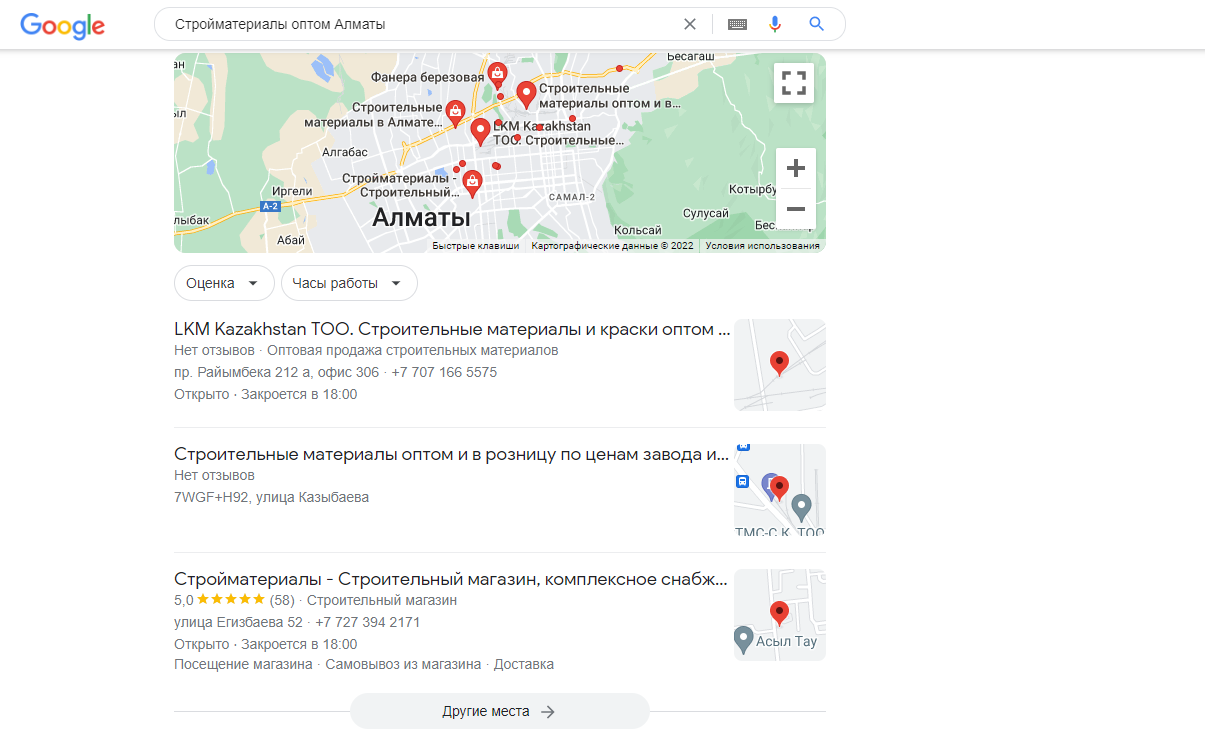Viewport: 1205px width, 741px height.
Task: Open the on-screen keyboard input tool
Action: point(738,24)
